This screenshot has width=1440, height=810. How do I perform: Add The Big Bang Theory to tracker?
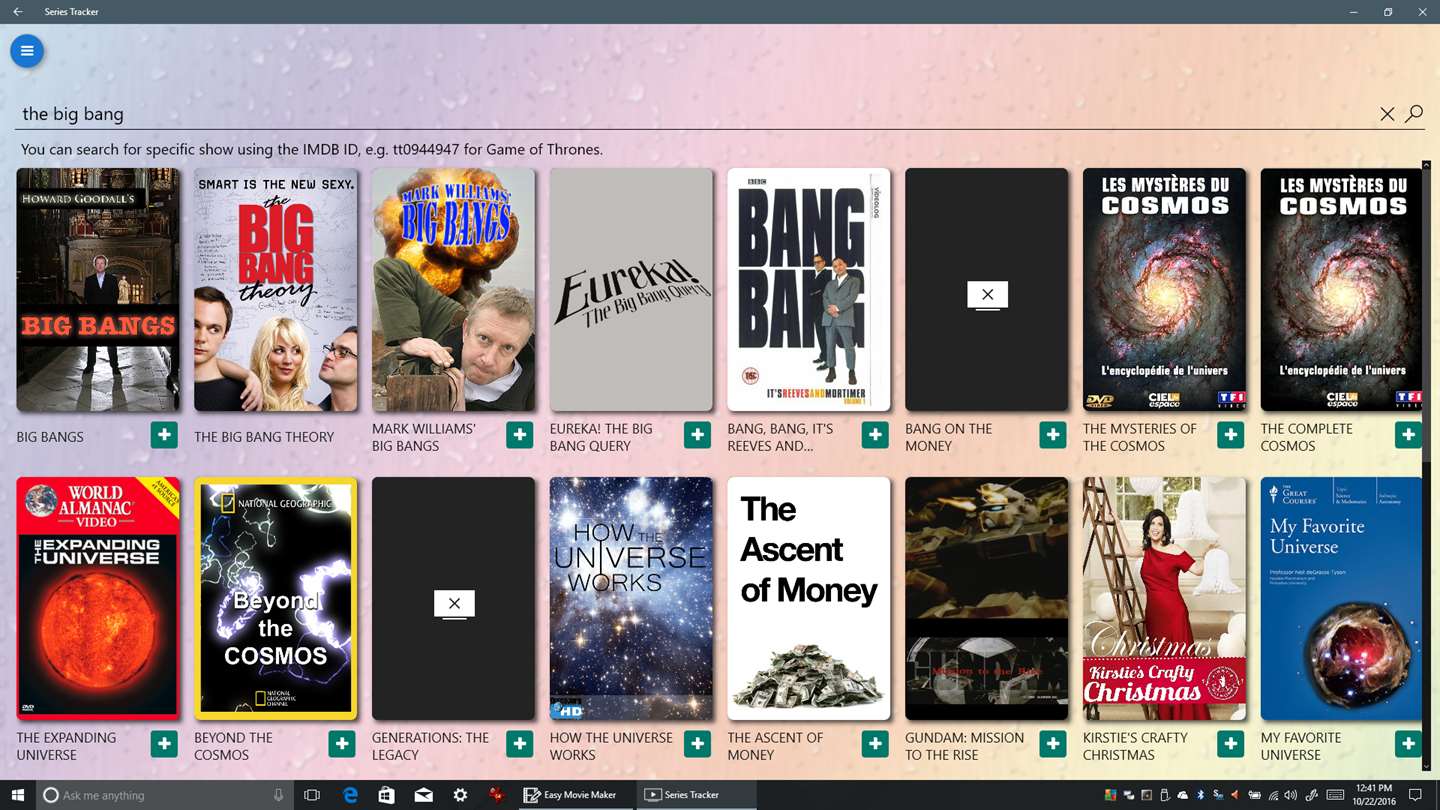coord(342,435)
